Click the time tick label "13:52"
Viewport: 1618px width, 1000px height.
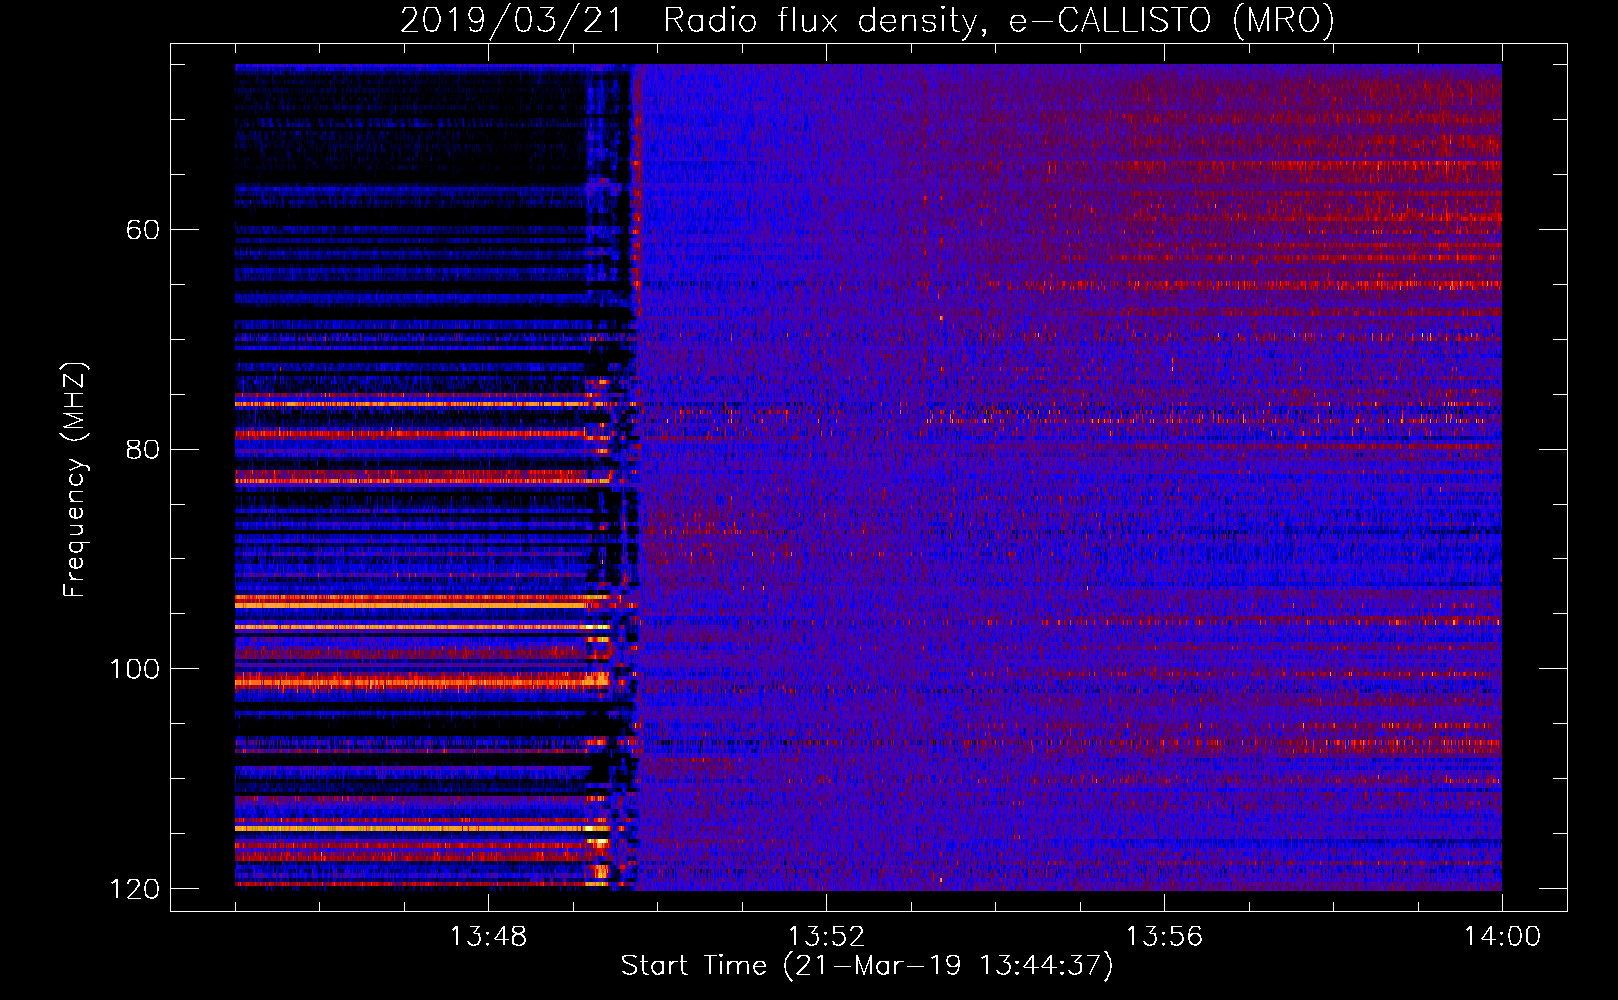[x=826, y=937]
